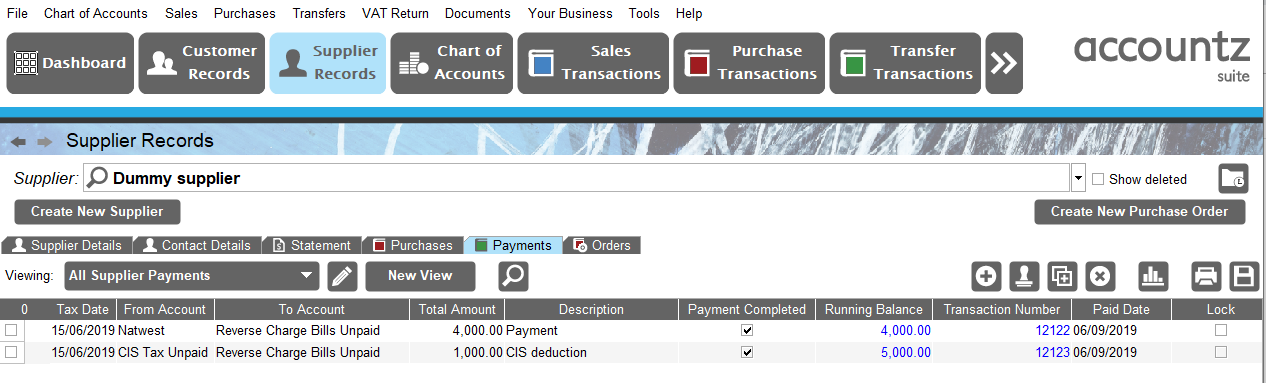The width and height of the screenshot is (1266, 383).
Task: Open transaction number 12122 link
Action: 1052,330
